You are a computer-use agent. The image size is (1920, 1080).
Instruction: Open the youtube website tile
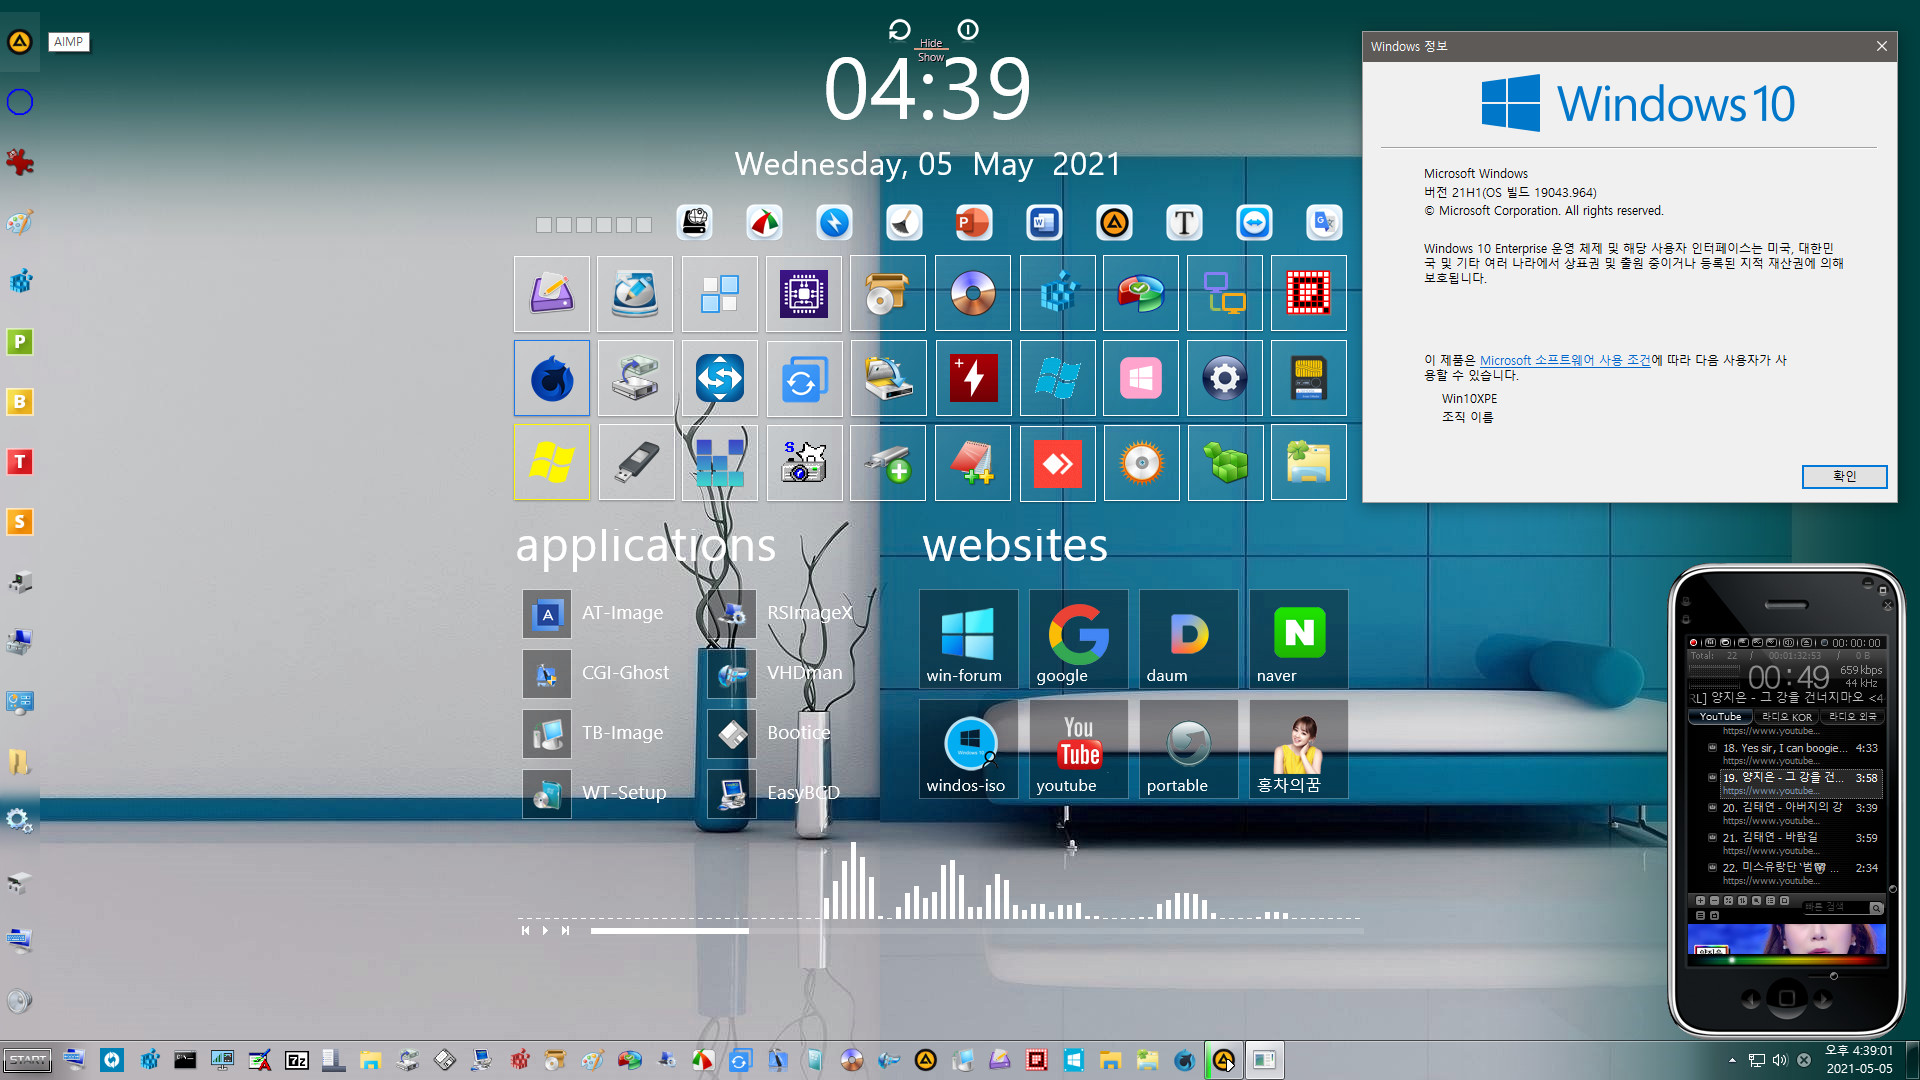pyautogui.click(x=1078, y=749)
